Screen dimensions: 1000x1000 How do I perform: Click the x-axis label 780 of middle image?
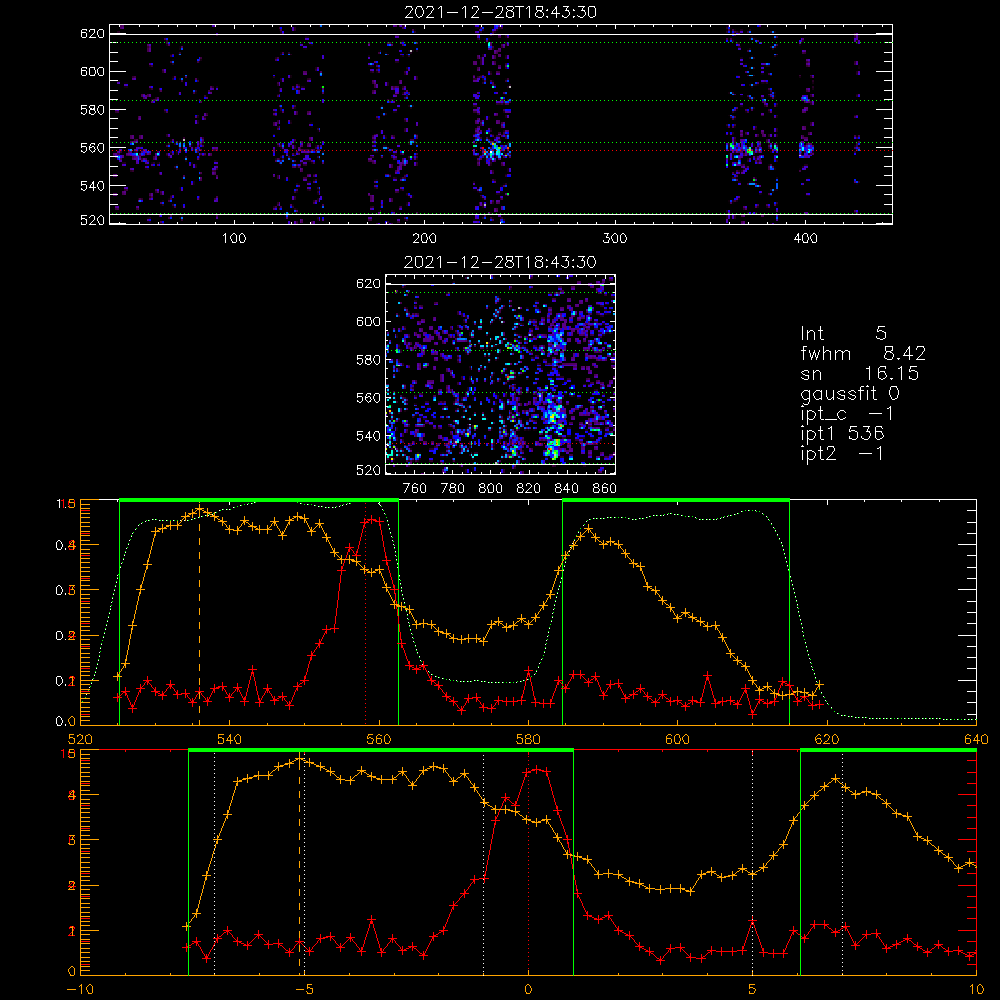[453, 489]
